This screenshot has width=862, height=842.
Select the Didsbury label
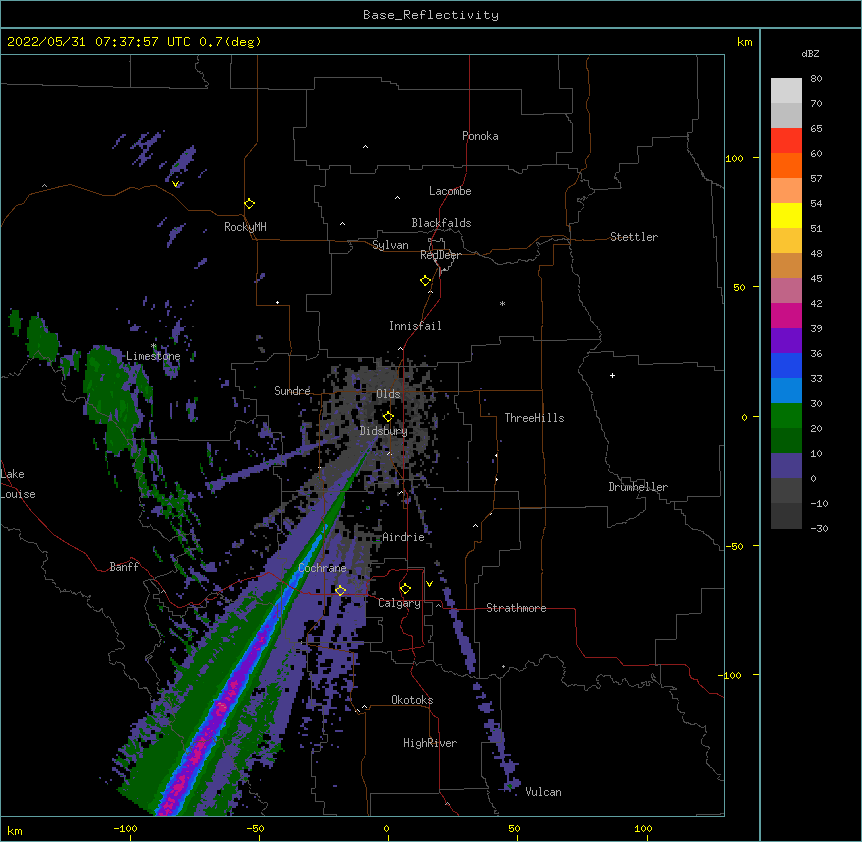(383, 431)
